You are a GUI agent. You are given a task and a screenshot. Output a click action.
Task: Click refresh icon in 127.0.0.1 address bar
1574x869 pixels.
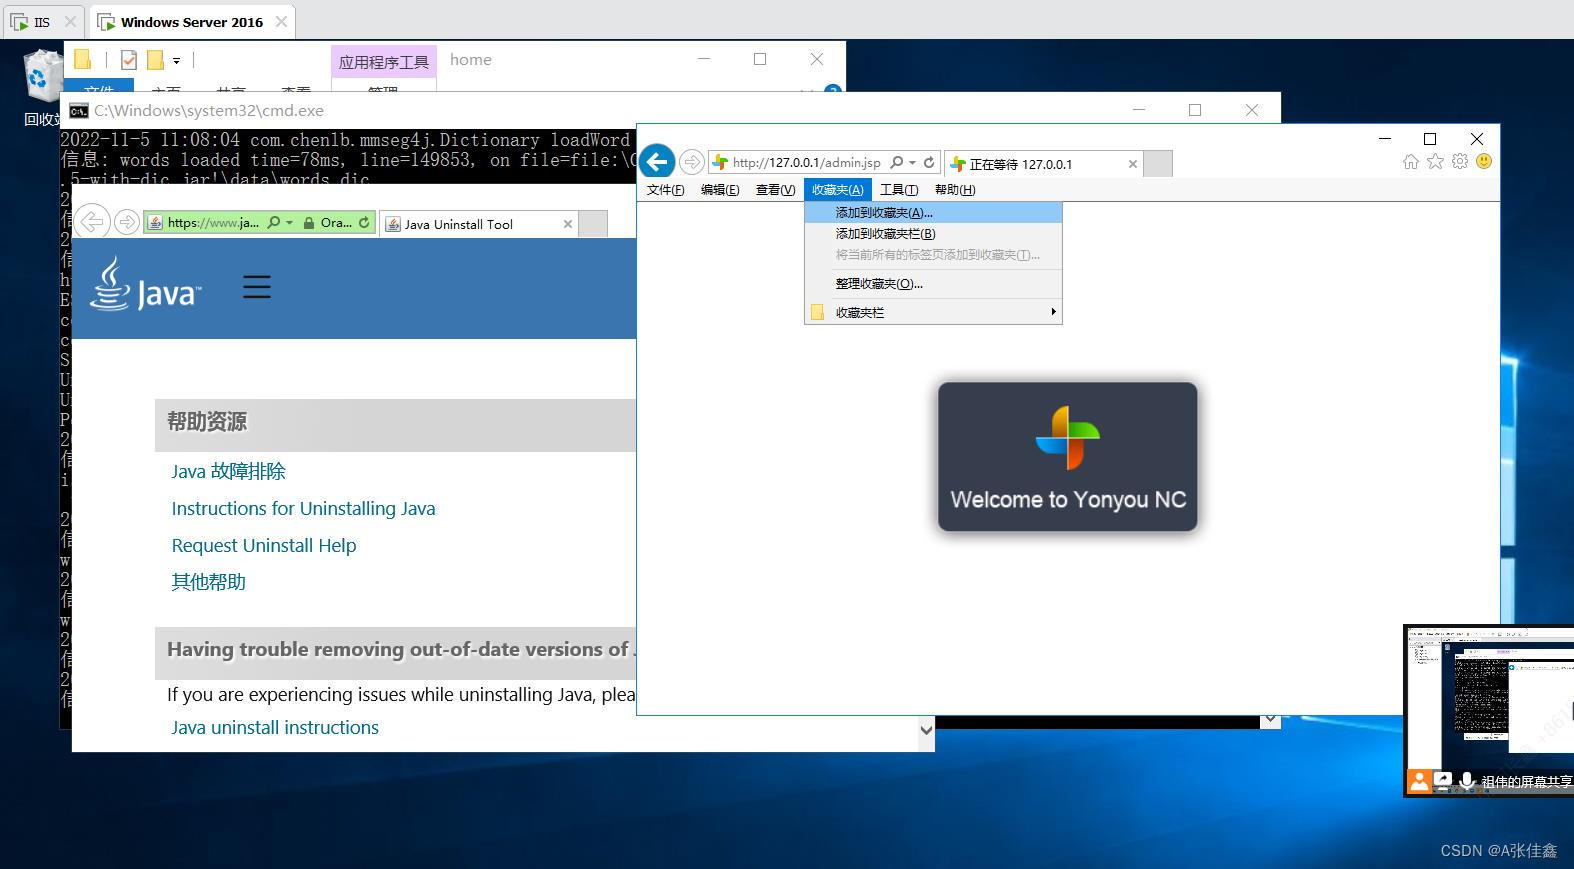pyautogui.click(x=929, y=162)
